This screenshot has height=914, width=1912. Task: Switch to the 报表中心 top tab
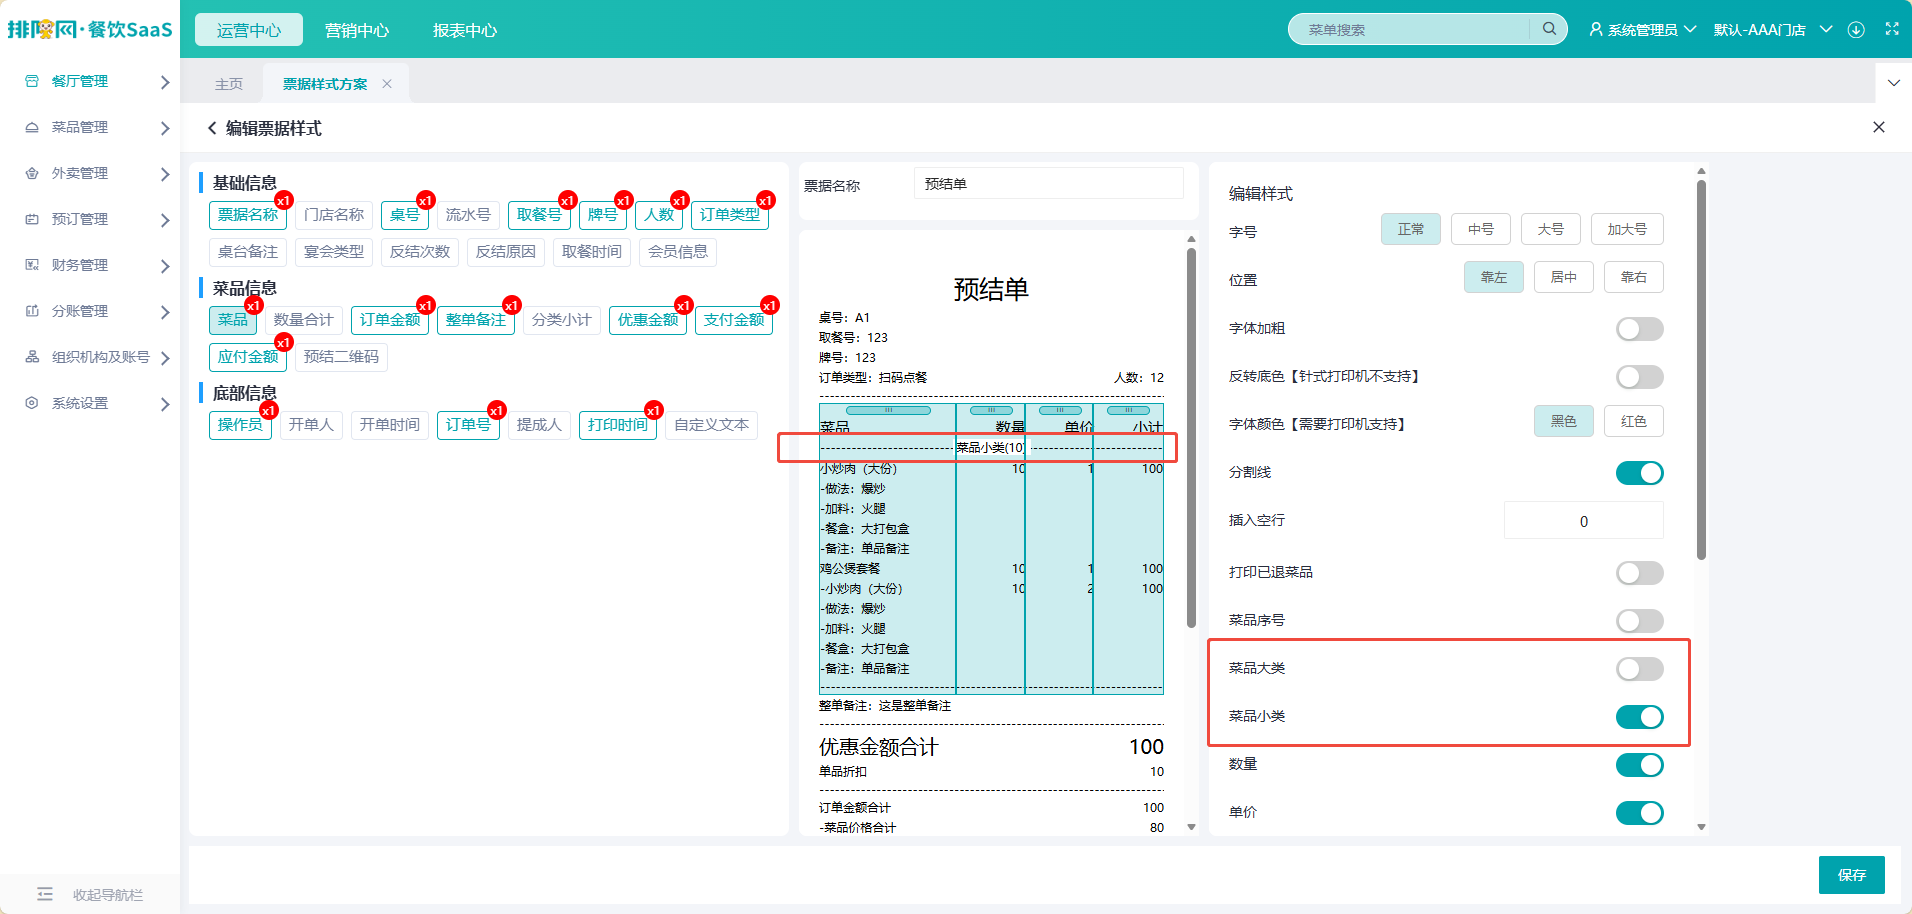tap(465, 30)
